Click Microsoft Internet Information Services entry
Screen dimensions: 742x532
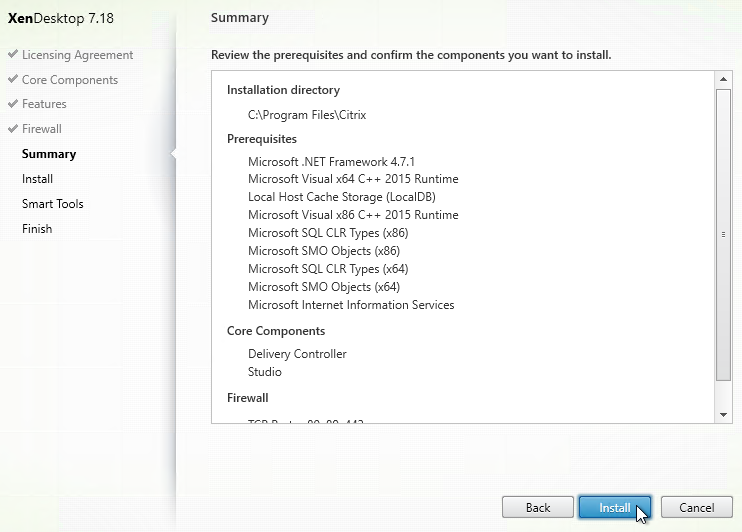point(351,305)
